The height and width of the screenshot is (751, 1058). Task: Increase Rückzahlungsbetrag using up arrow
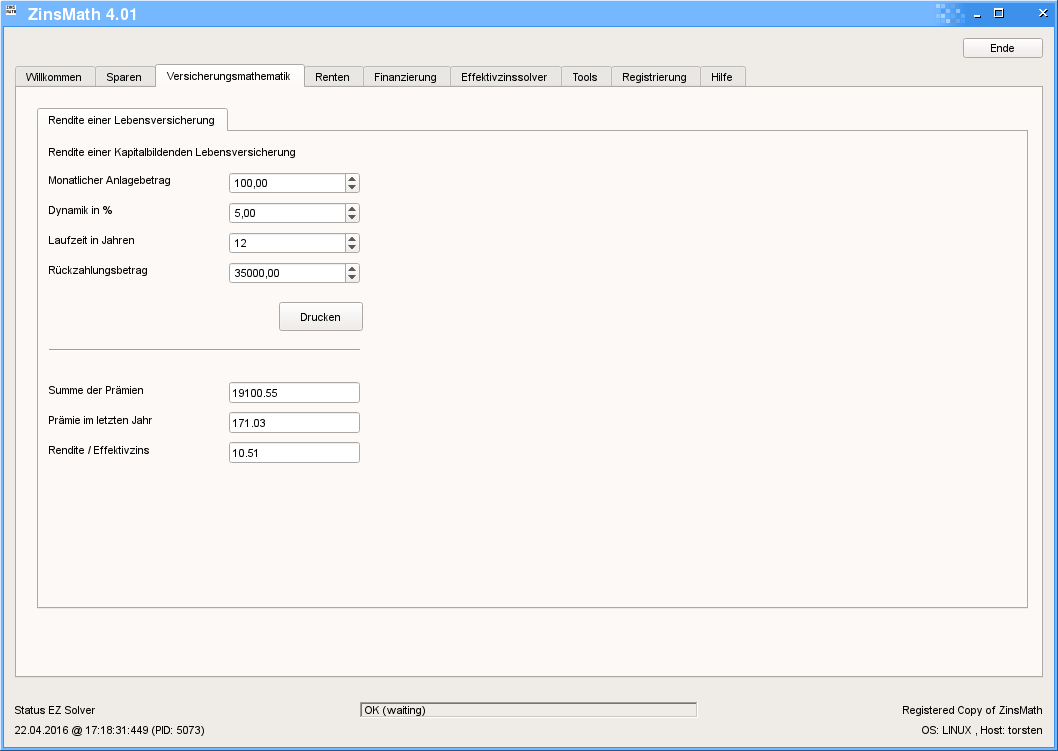point(352,269)
